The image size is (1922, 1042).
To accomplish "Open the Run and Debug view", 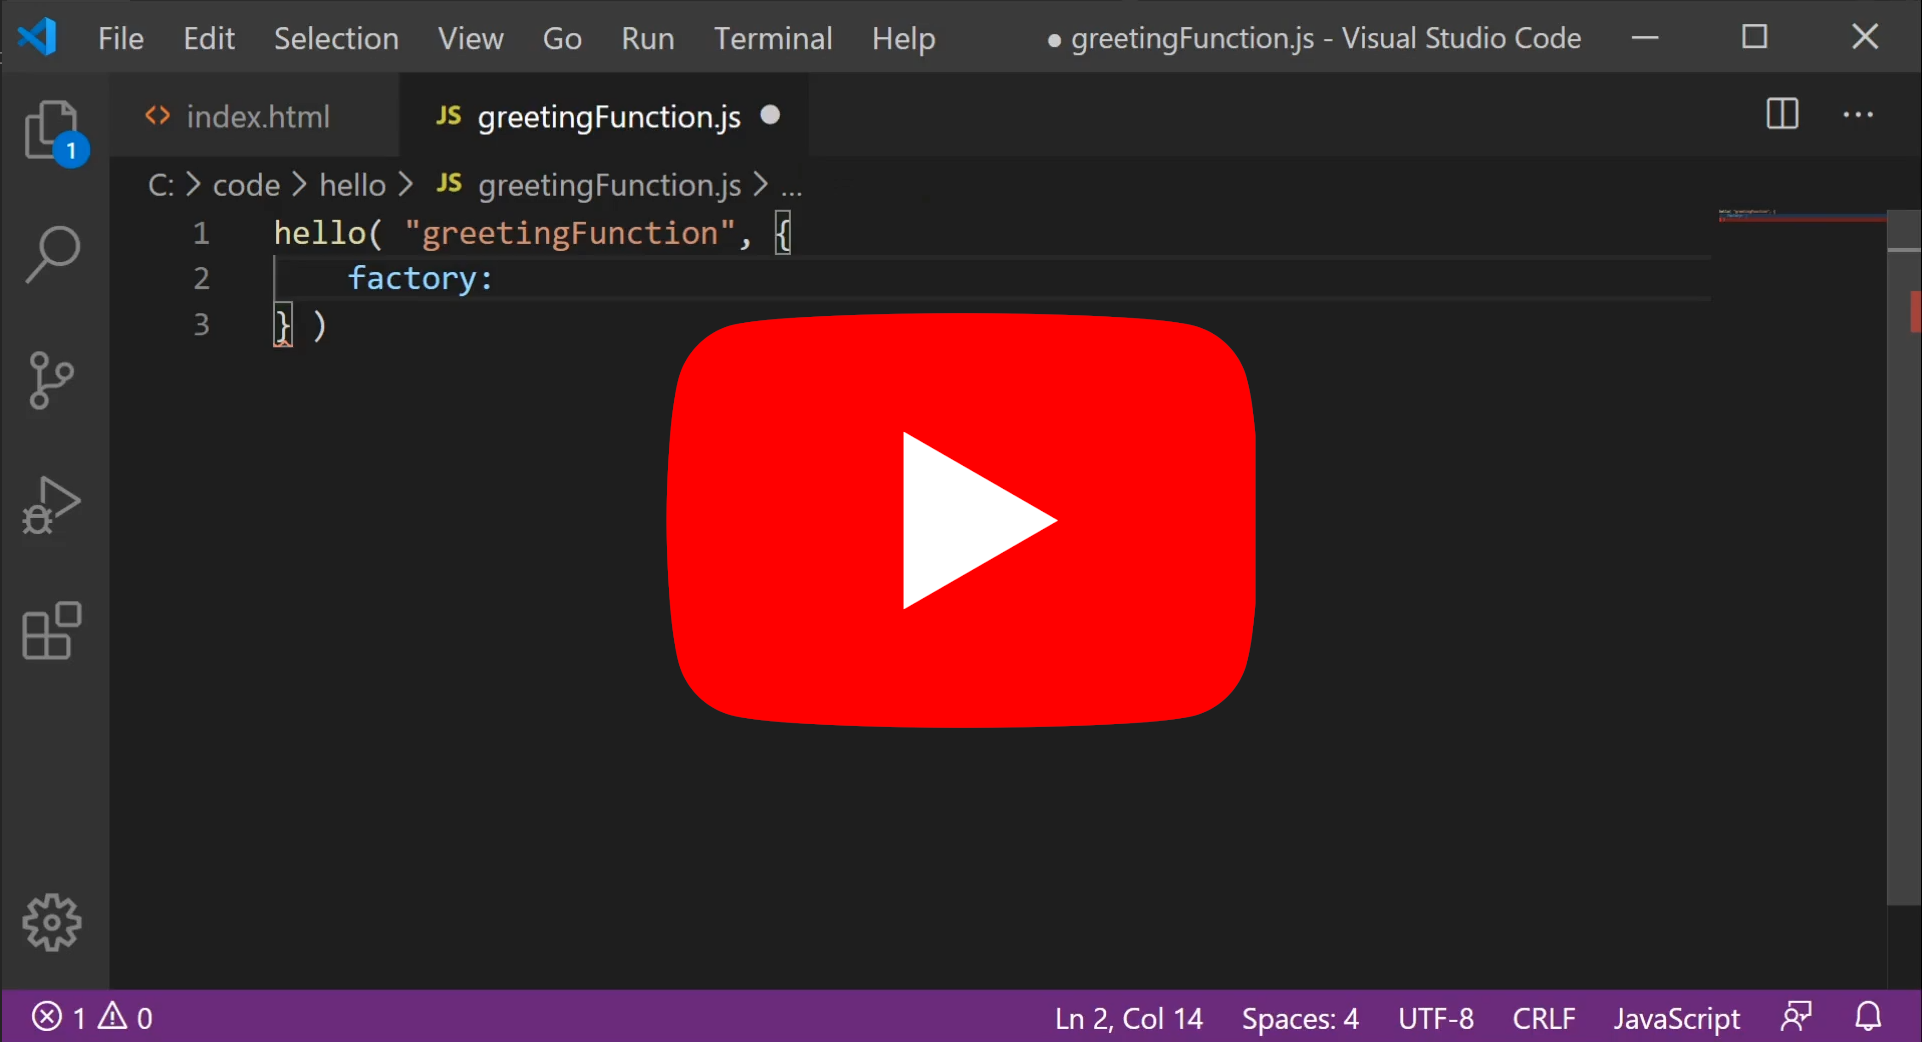I will [x=52, y=505].
